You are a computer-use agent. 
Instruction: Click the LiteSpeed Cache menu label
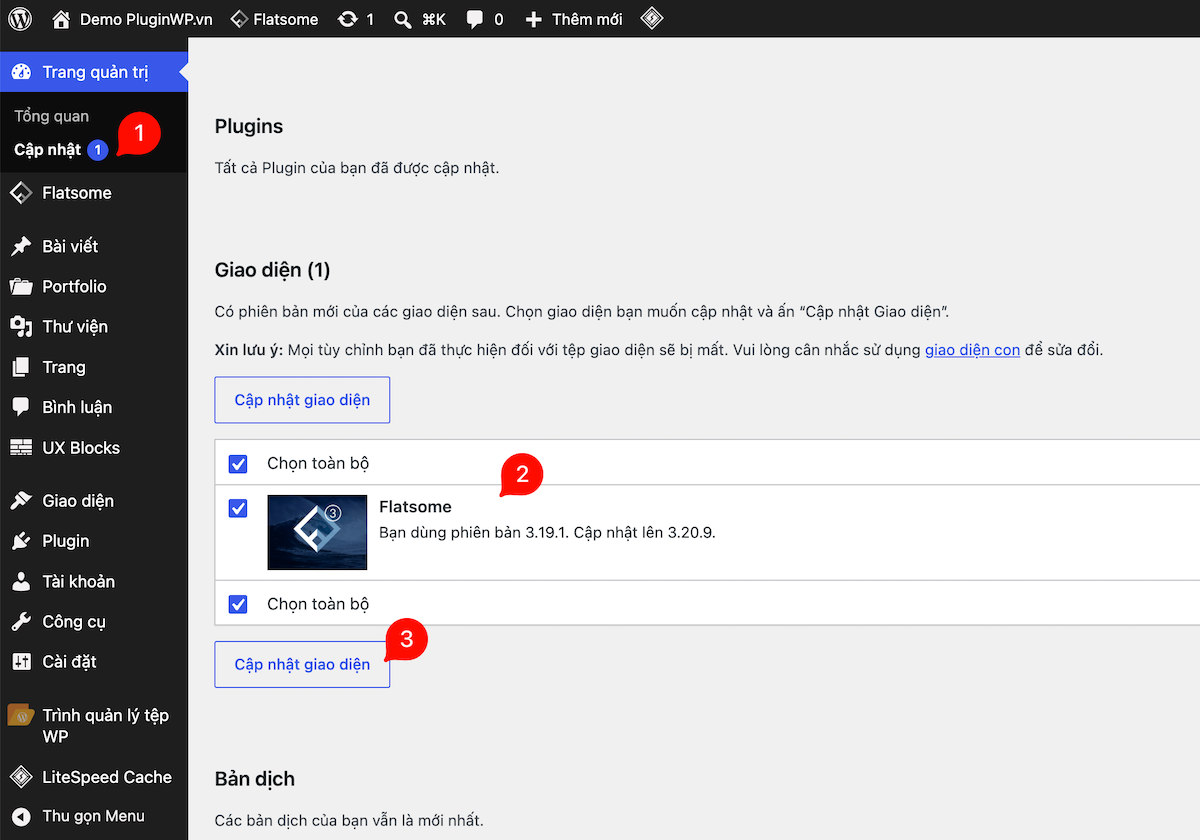point(107,777)
